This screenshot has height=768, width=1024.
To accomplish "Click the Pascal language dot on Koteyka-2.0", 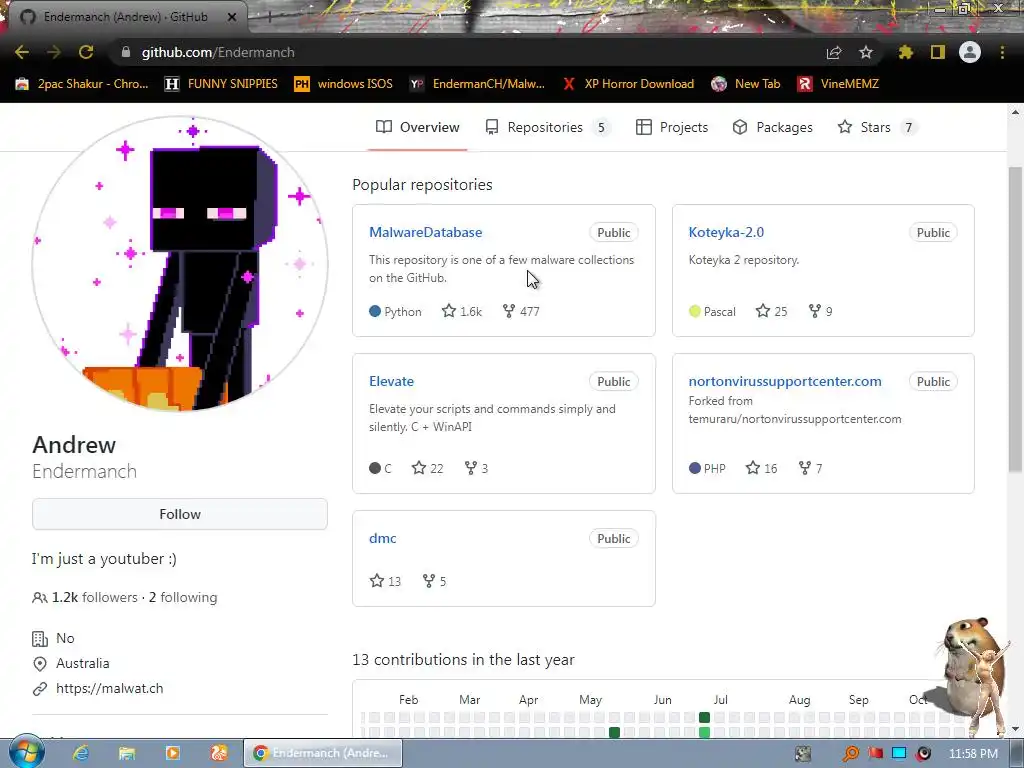I will [695, 312].
